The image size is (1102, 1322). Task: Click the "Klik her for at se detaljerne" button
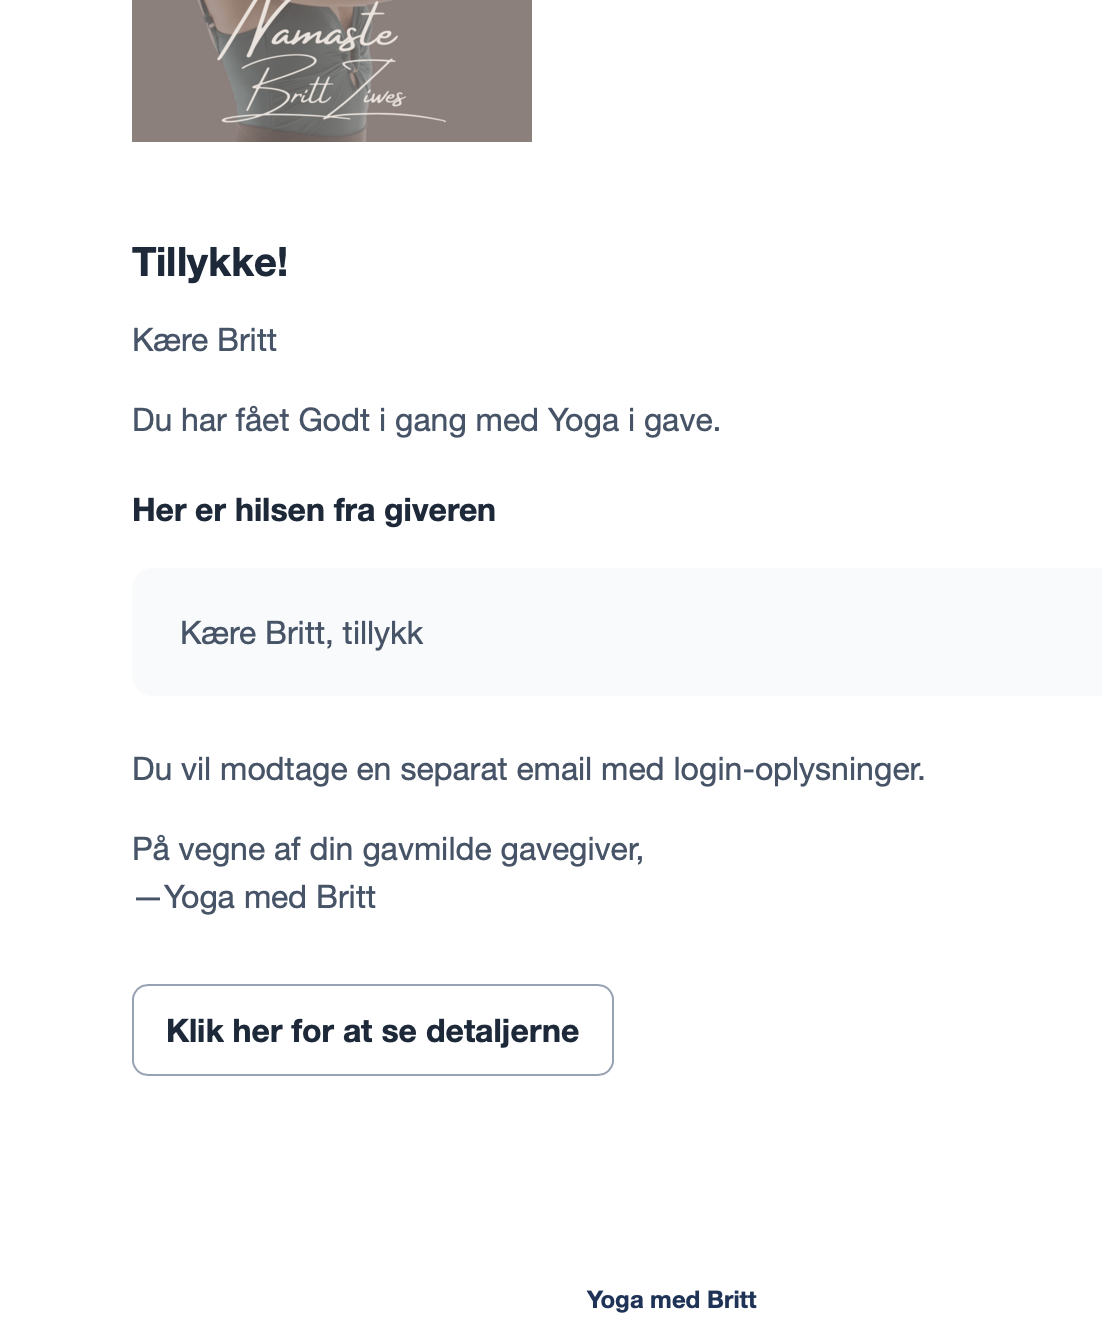click(x=372, y=1030)
